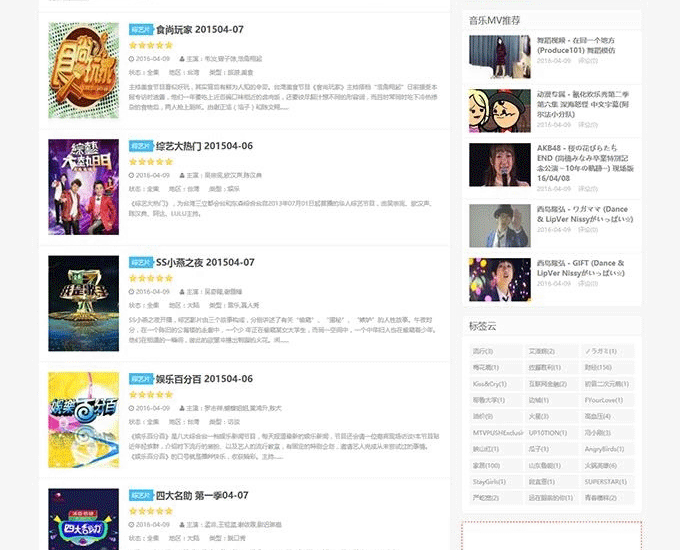Select the AngryBirds(1) tag

607,449
